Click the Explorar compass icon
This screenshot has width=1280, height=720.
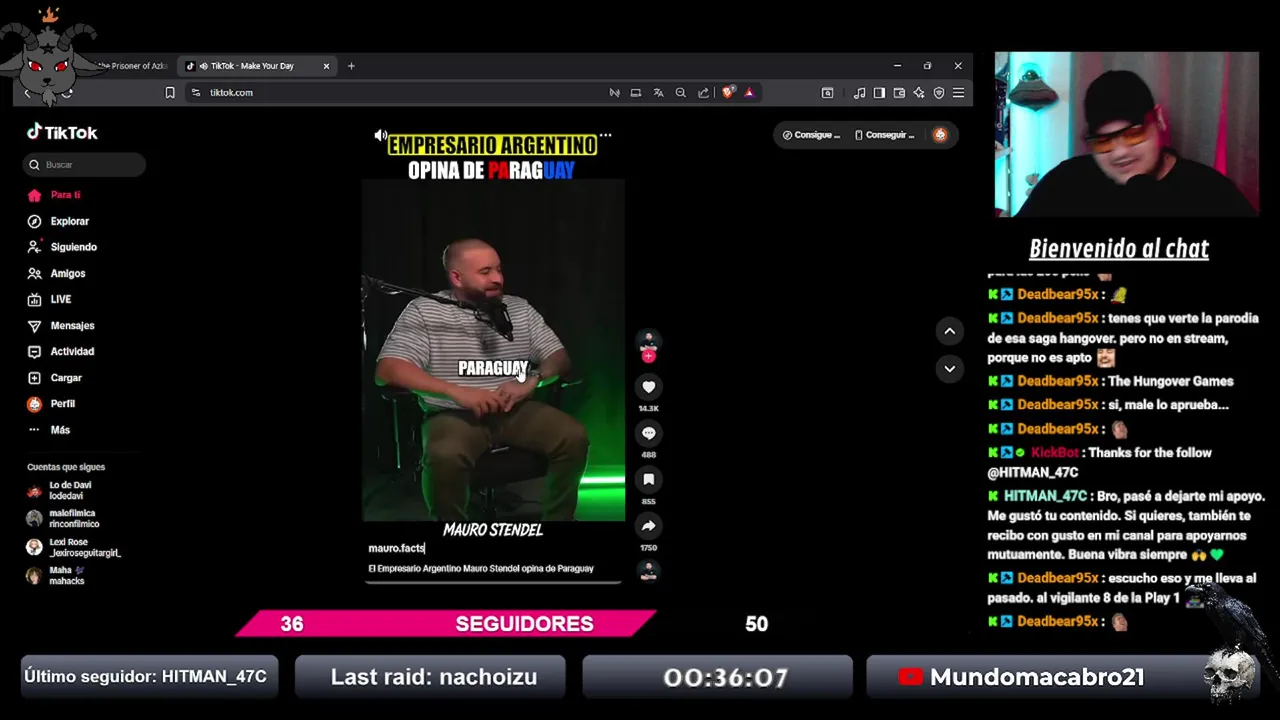(x=34, y=221)
